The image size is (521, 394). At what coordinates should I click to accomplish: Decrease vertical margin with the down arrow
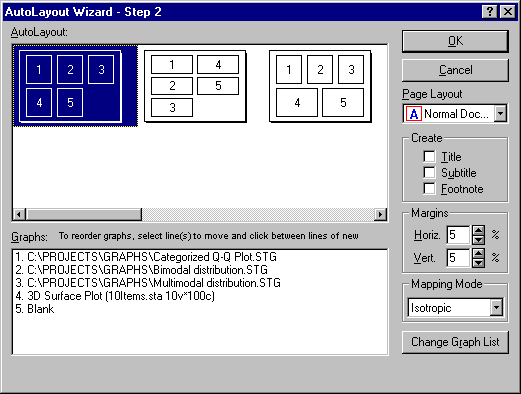[478, 262]
